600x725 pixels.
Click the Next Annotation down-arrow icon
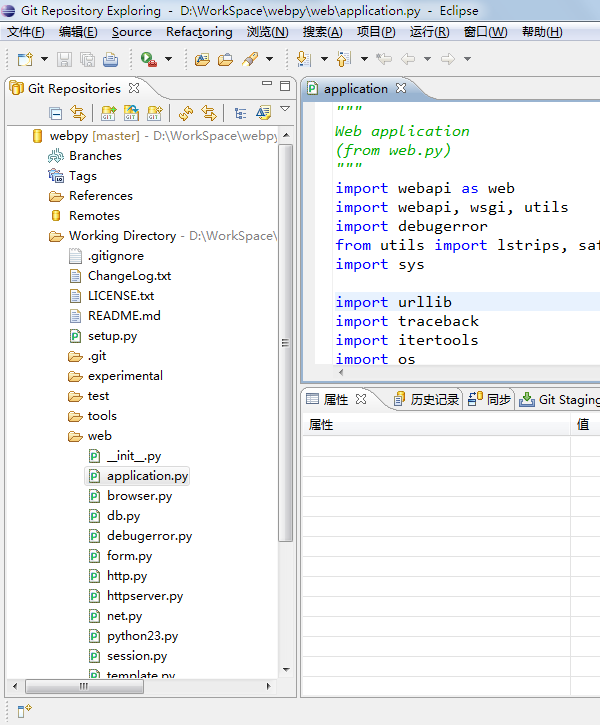click(x=304, y=59)
